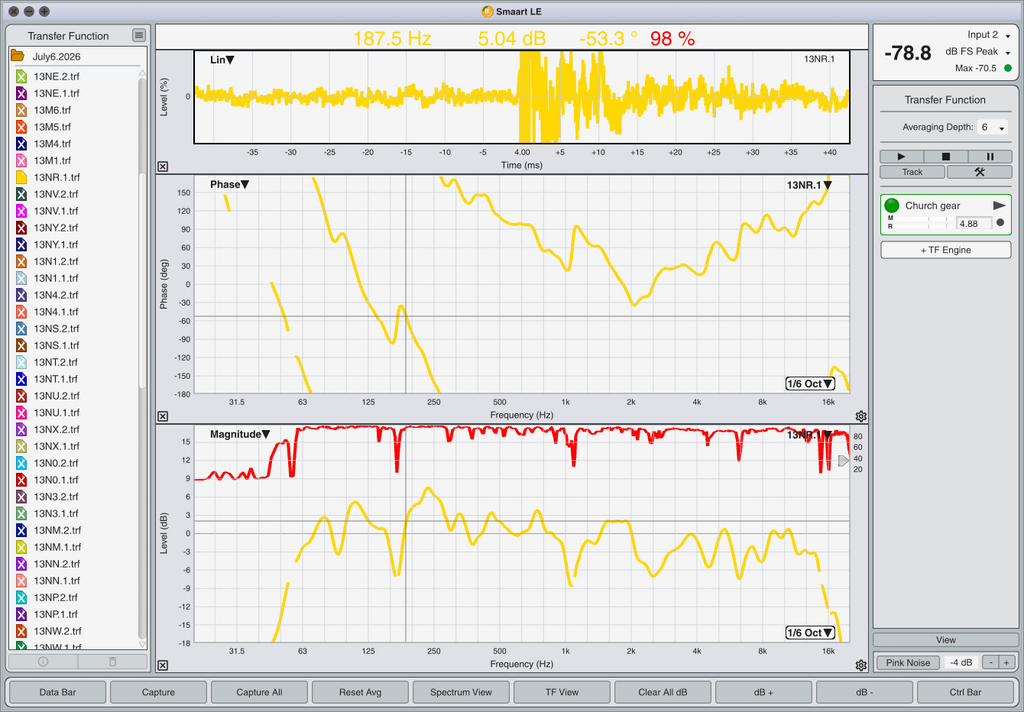This screenshot has height=712, width=1024.
Task: Open the phase plot 1/6 Oct smoothing dropdown
Action: [810, 383]
